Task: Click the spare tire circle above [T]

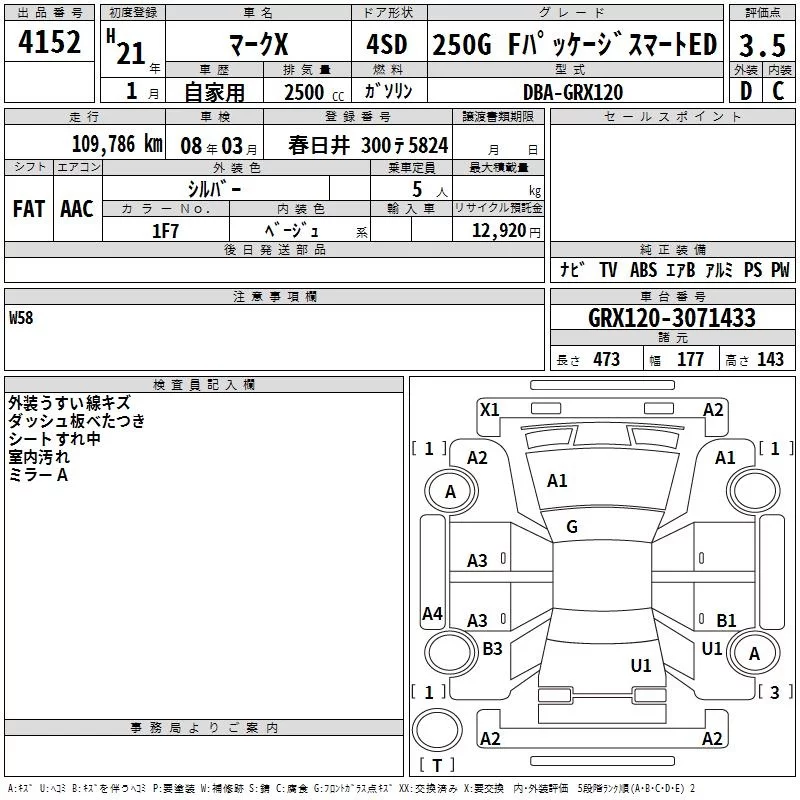Action: [437, 730]
